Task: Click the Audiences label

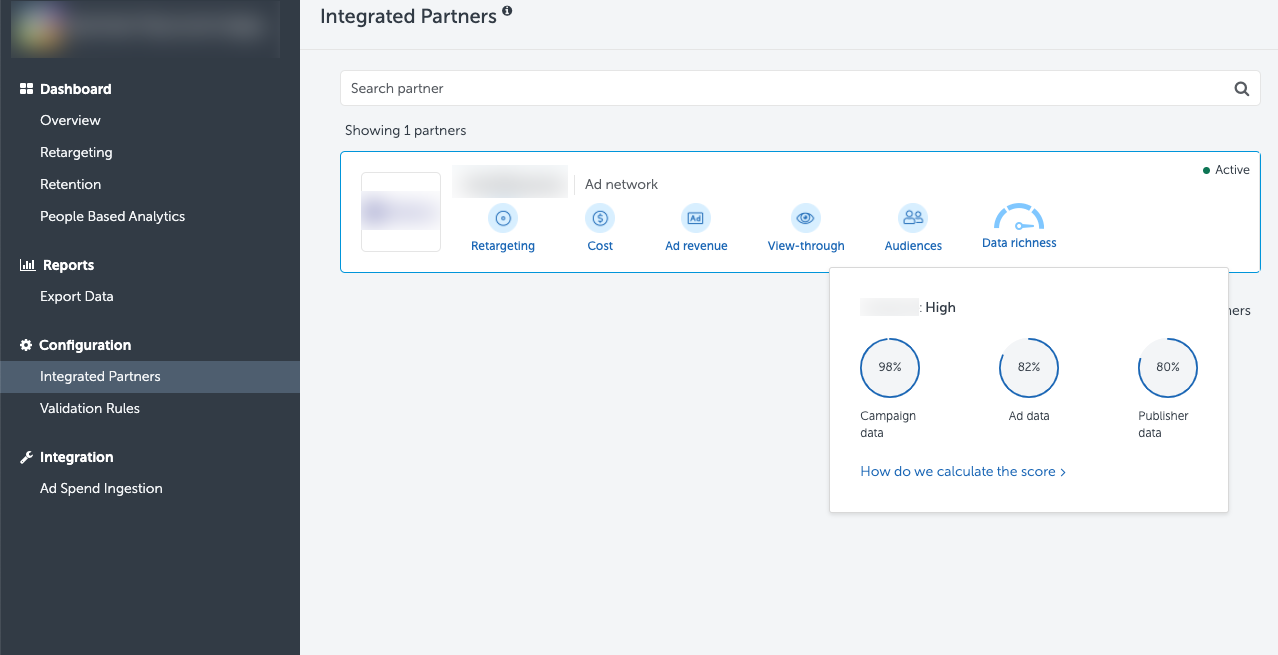Action: click(x=913, y=246)
